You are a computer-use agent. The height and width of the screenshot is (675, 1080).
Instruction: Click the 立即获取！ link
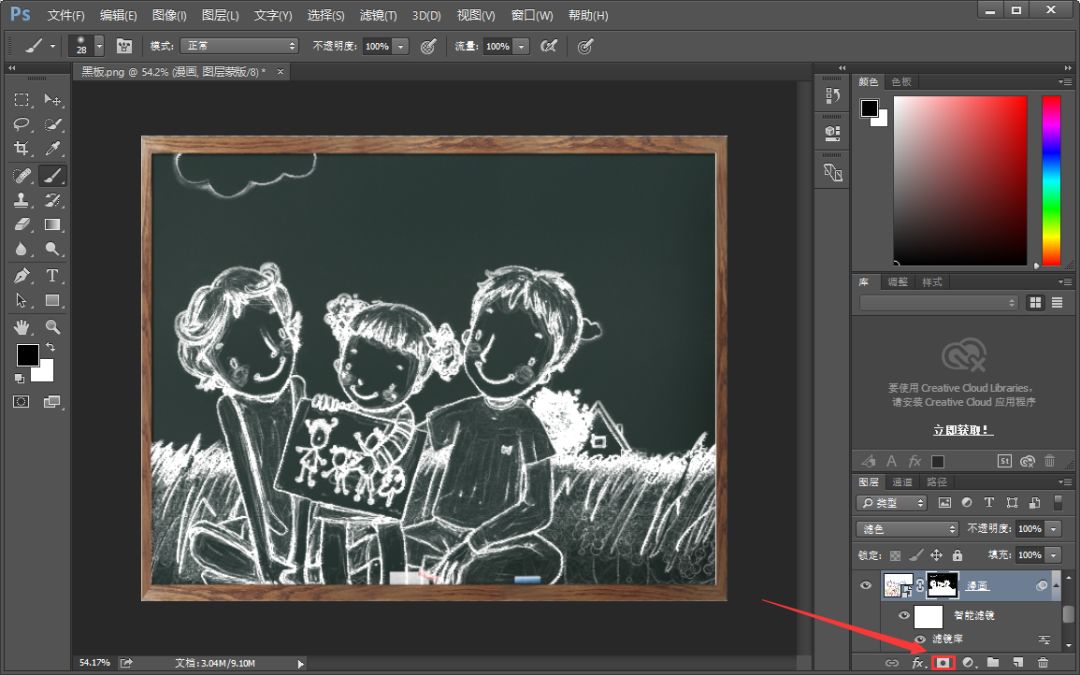(x=963, y=430)
